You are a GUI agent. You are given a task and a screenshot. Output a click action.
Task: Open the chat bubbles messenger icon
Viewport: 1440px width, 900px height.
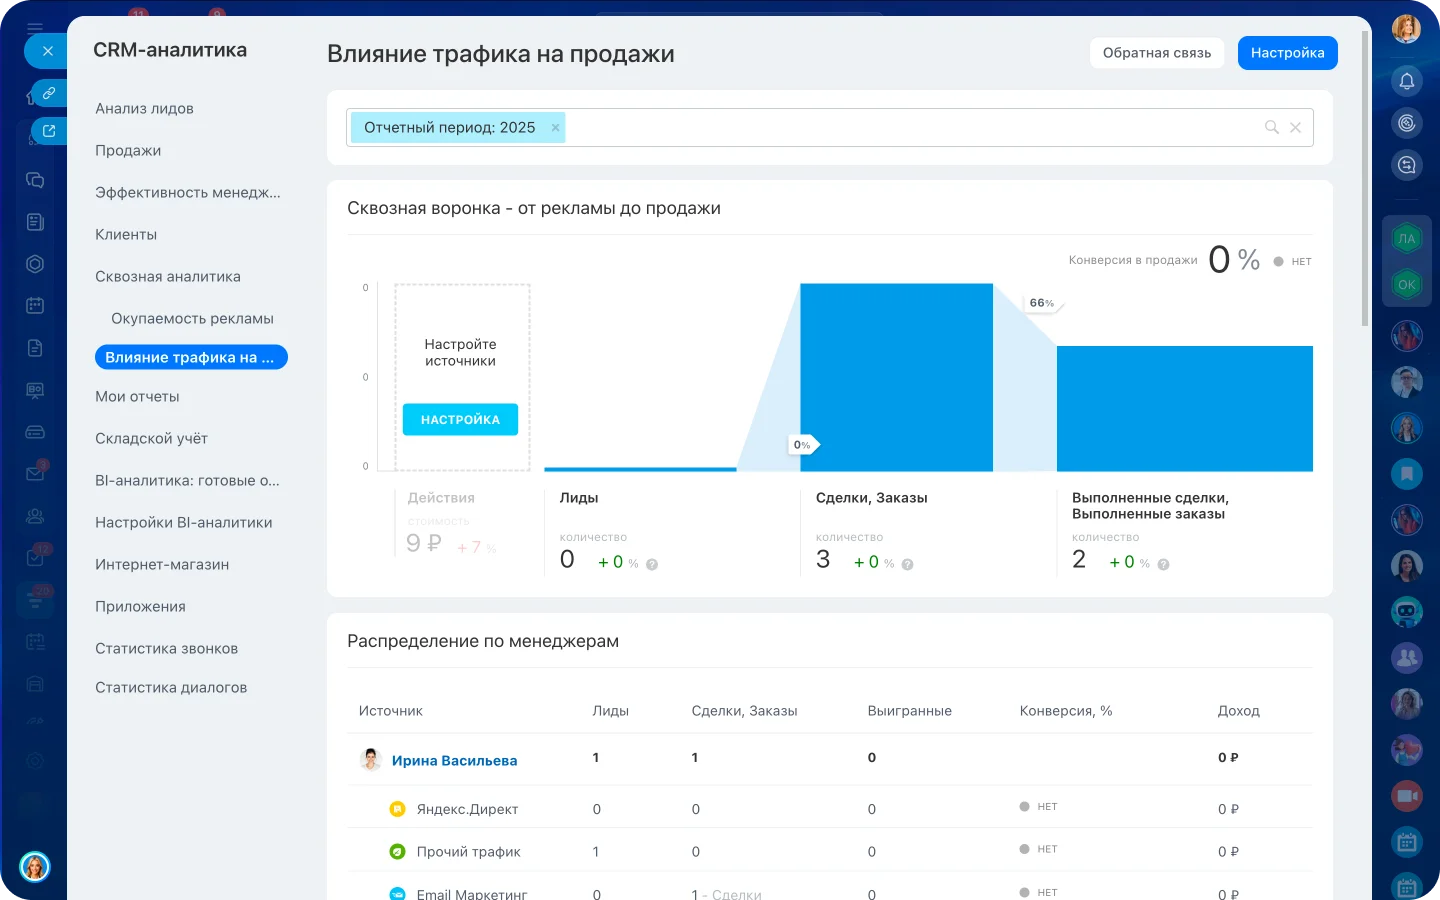pos(35,181)
